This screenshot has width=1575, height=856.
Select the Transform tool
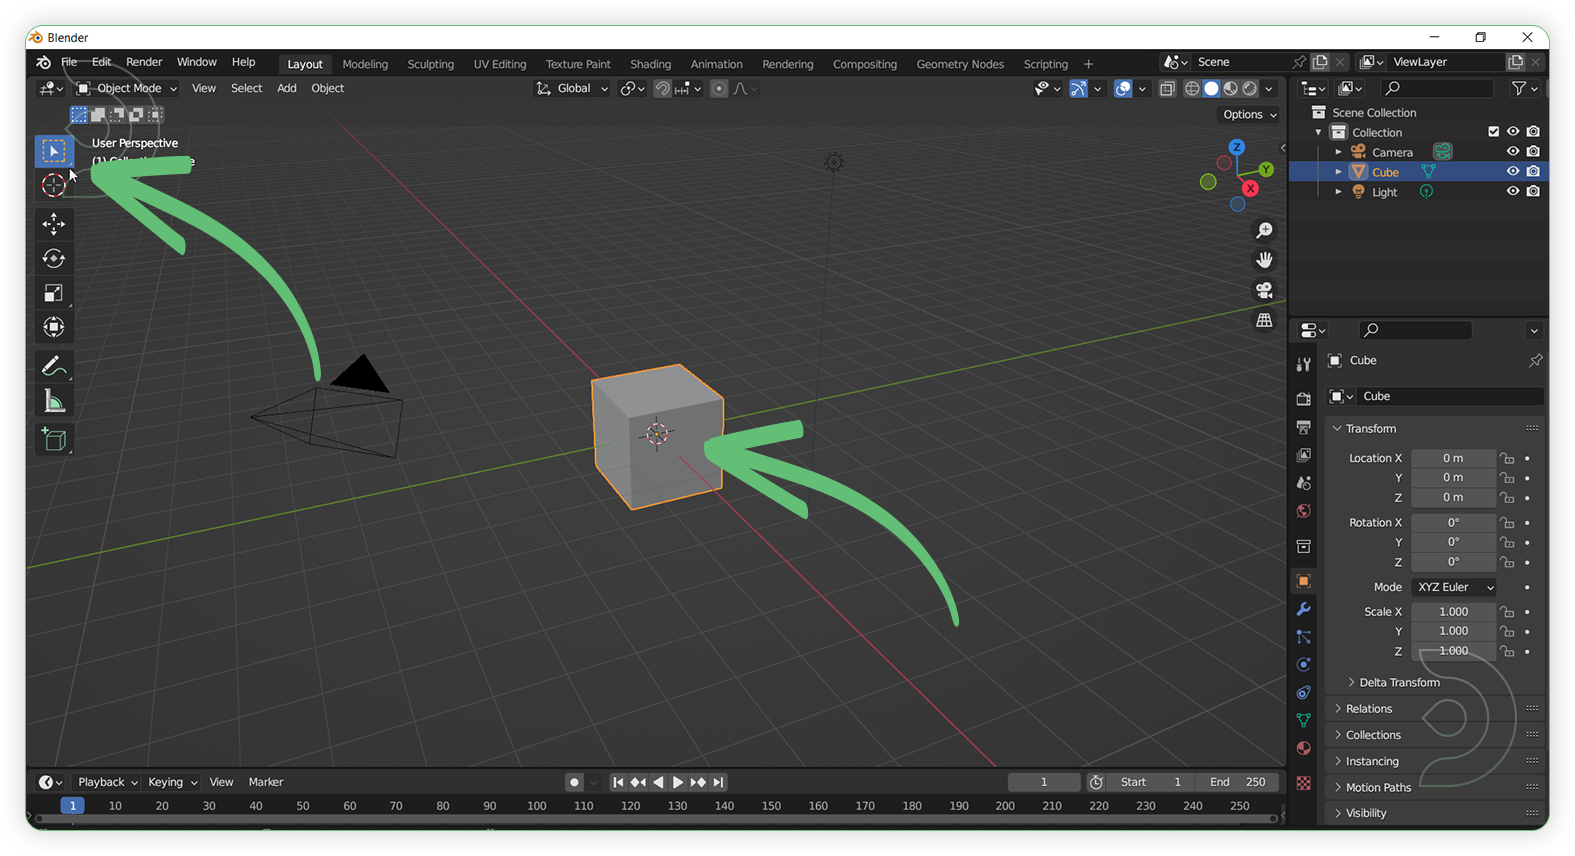(x=54, y=327)
